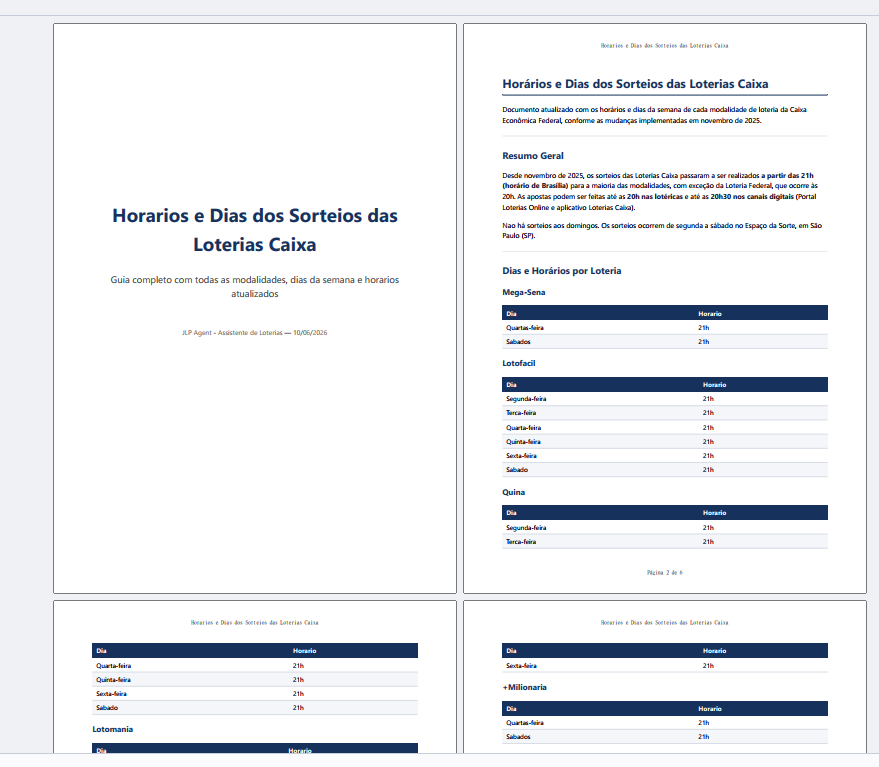Select the lone "Sexta-feira" row on the fourth page
Screen dimensions: 879x767
click(665, 666)
